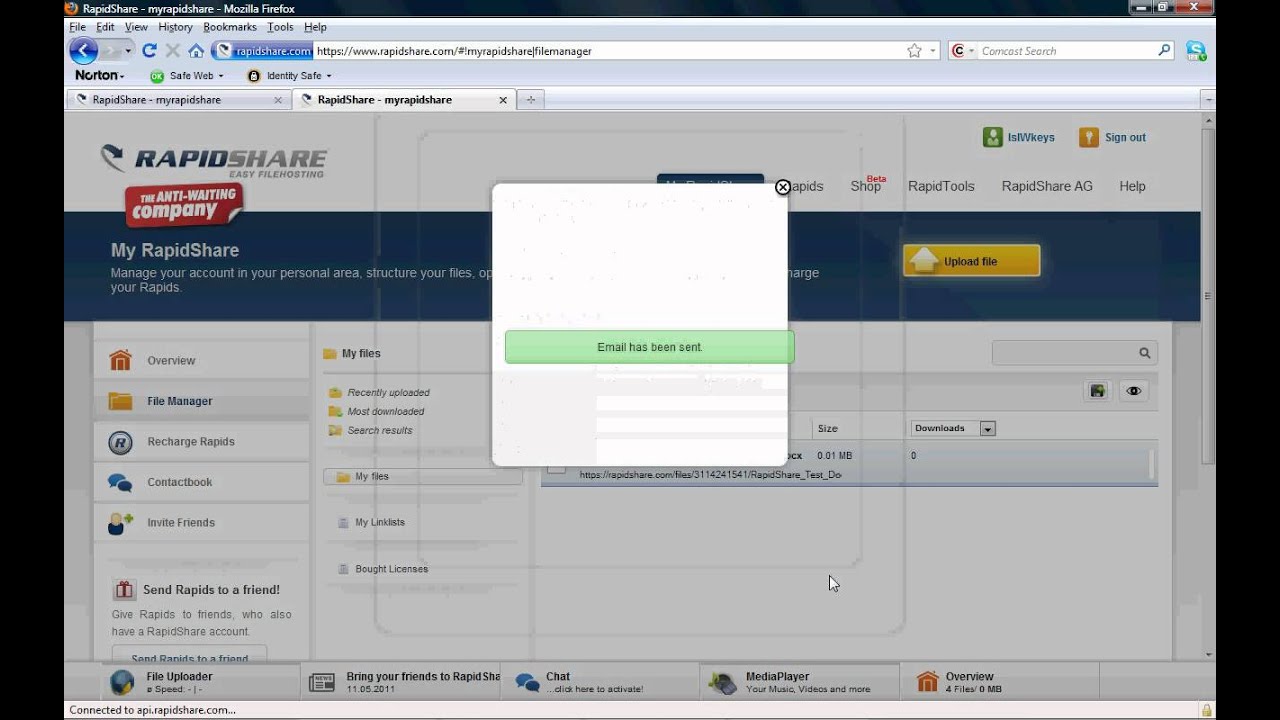Click the Sign out key icon
This screenshot has width=1280, height=720.
pos(1089,137)
